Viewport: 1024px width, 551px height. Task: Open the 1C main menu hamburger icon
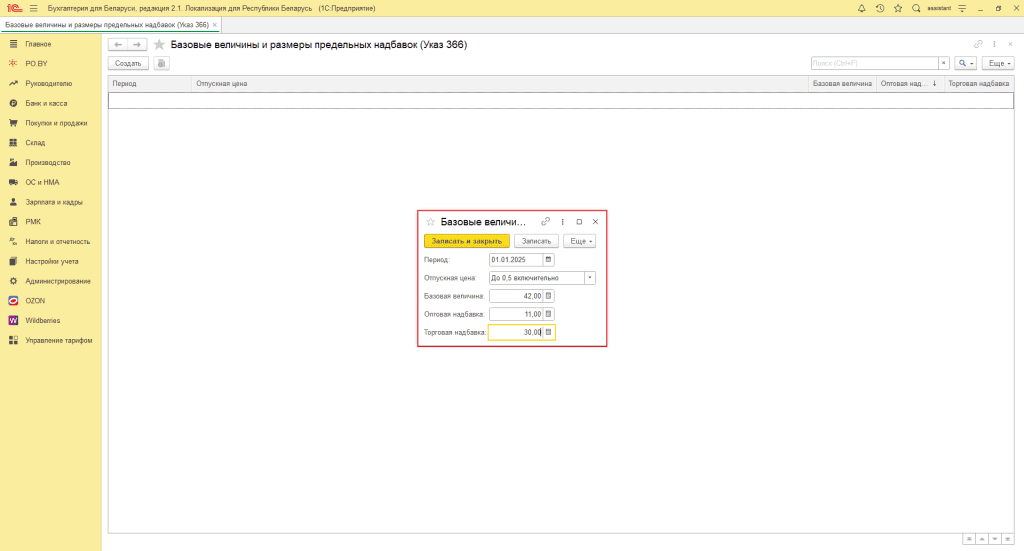coord(33,8)
